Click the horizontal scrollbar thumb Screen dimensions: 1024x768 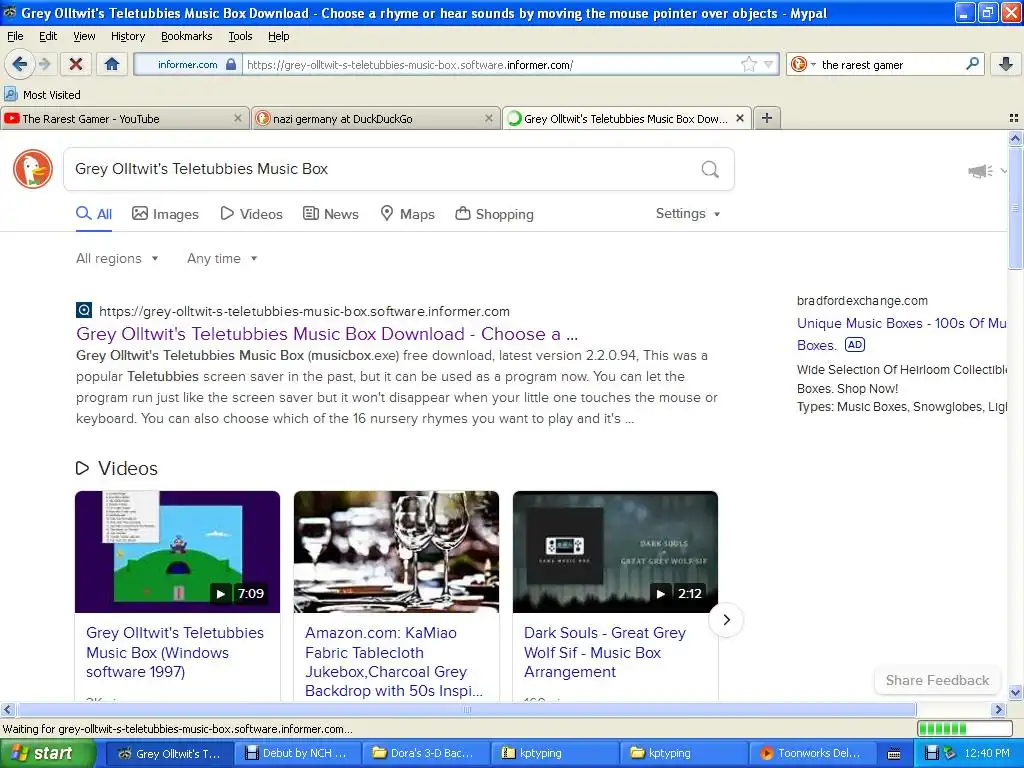(x=466, y=709)
